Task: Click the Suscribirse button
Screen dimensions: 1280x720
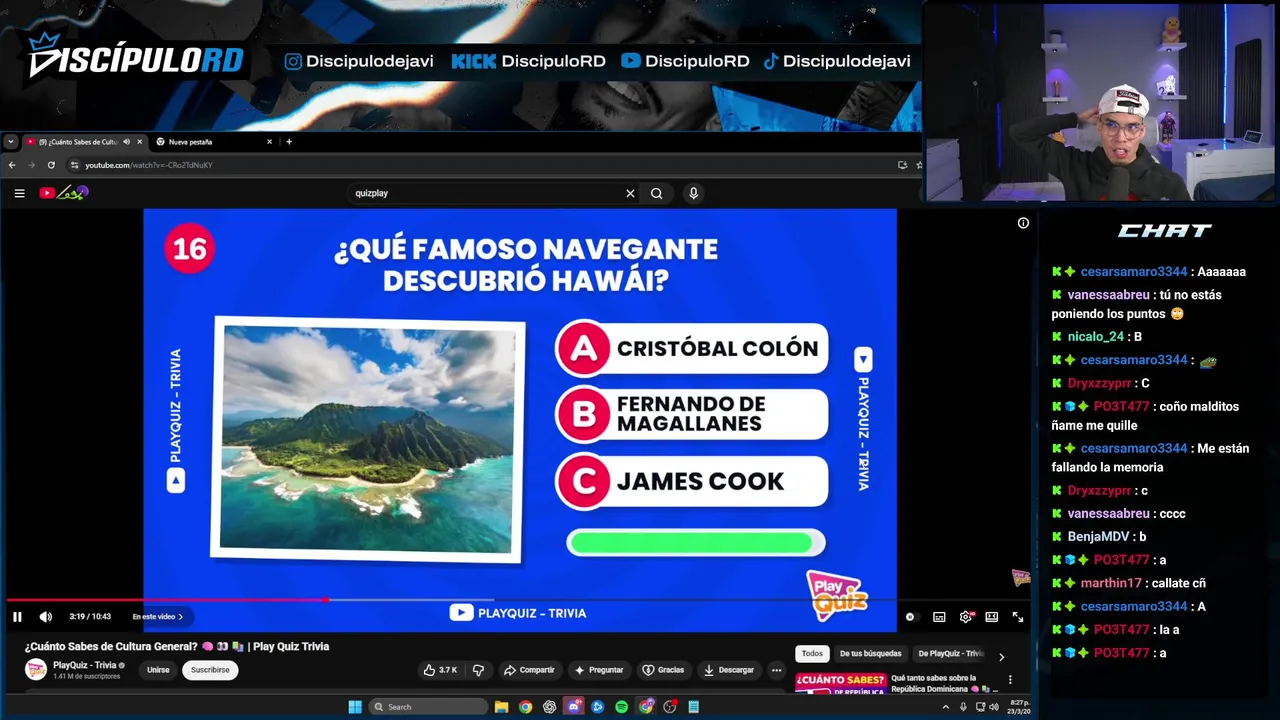Action: point(210,670)
